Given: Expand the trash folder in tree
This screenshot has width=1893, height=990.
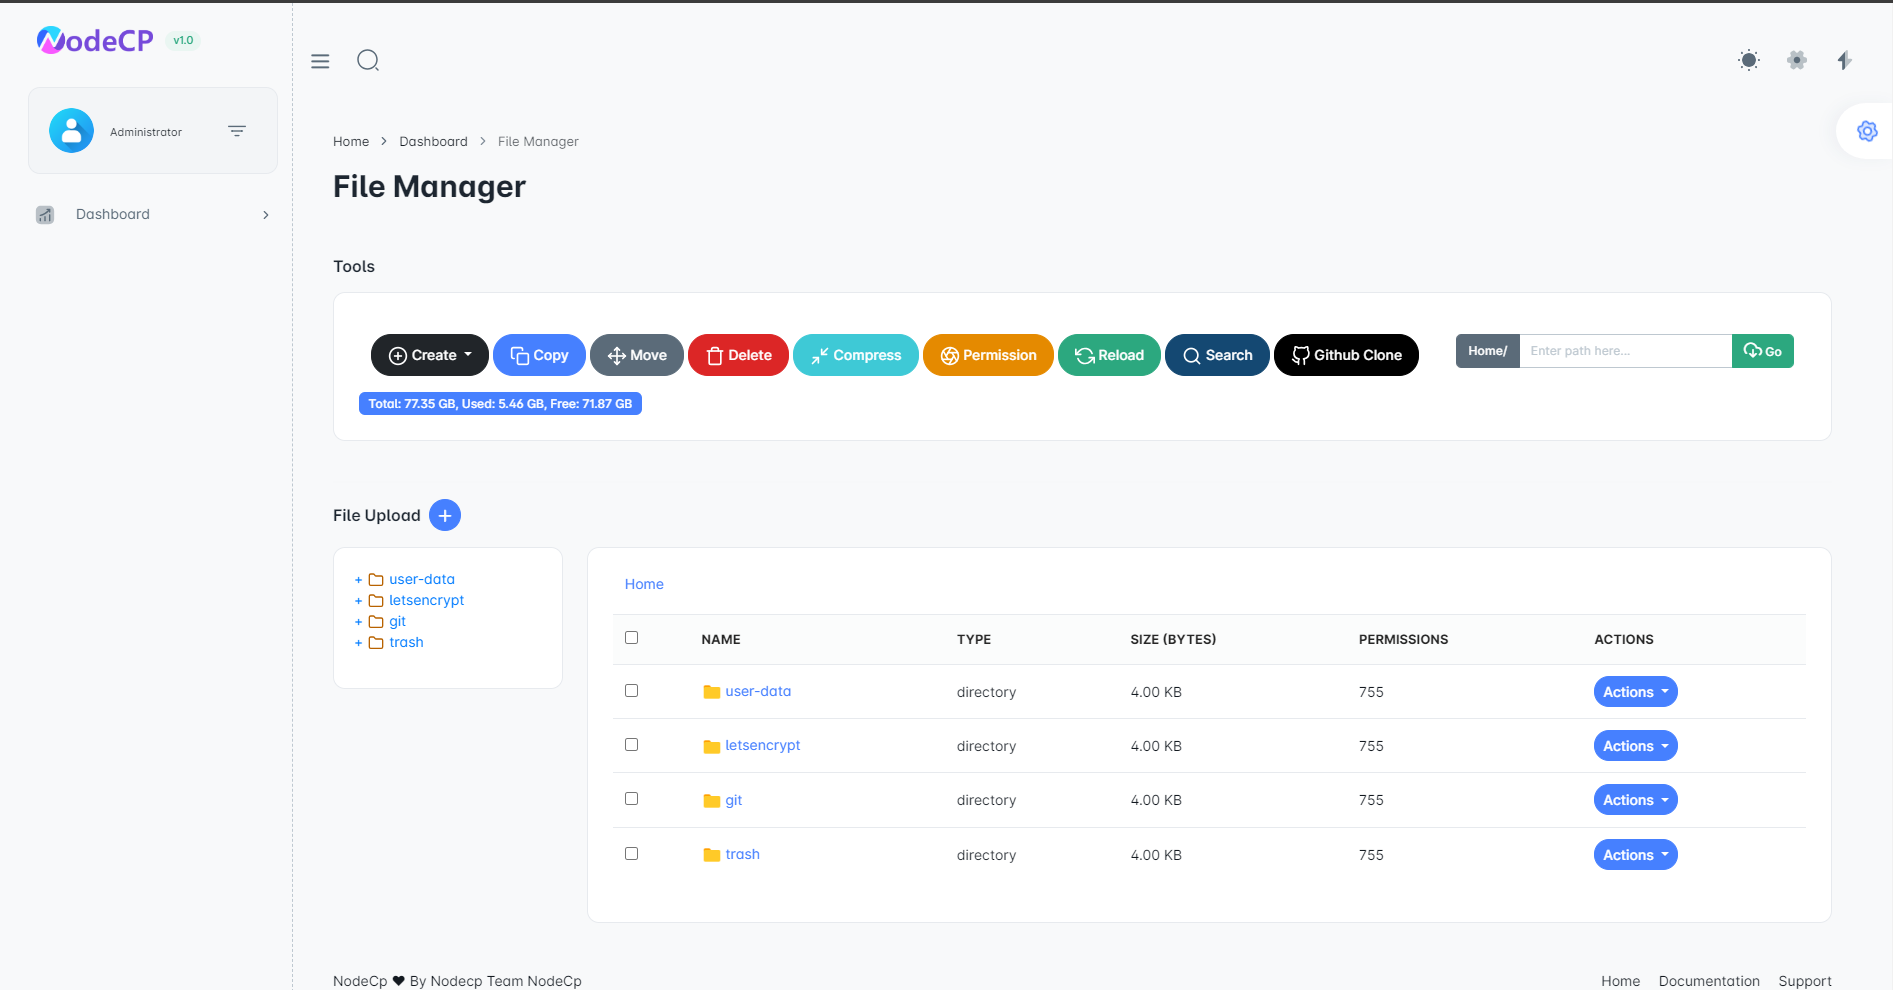Looking at the screenshot, I should tap(359, 643).
